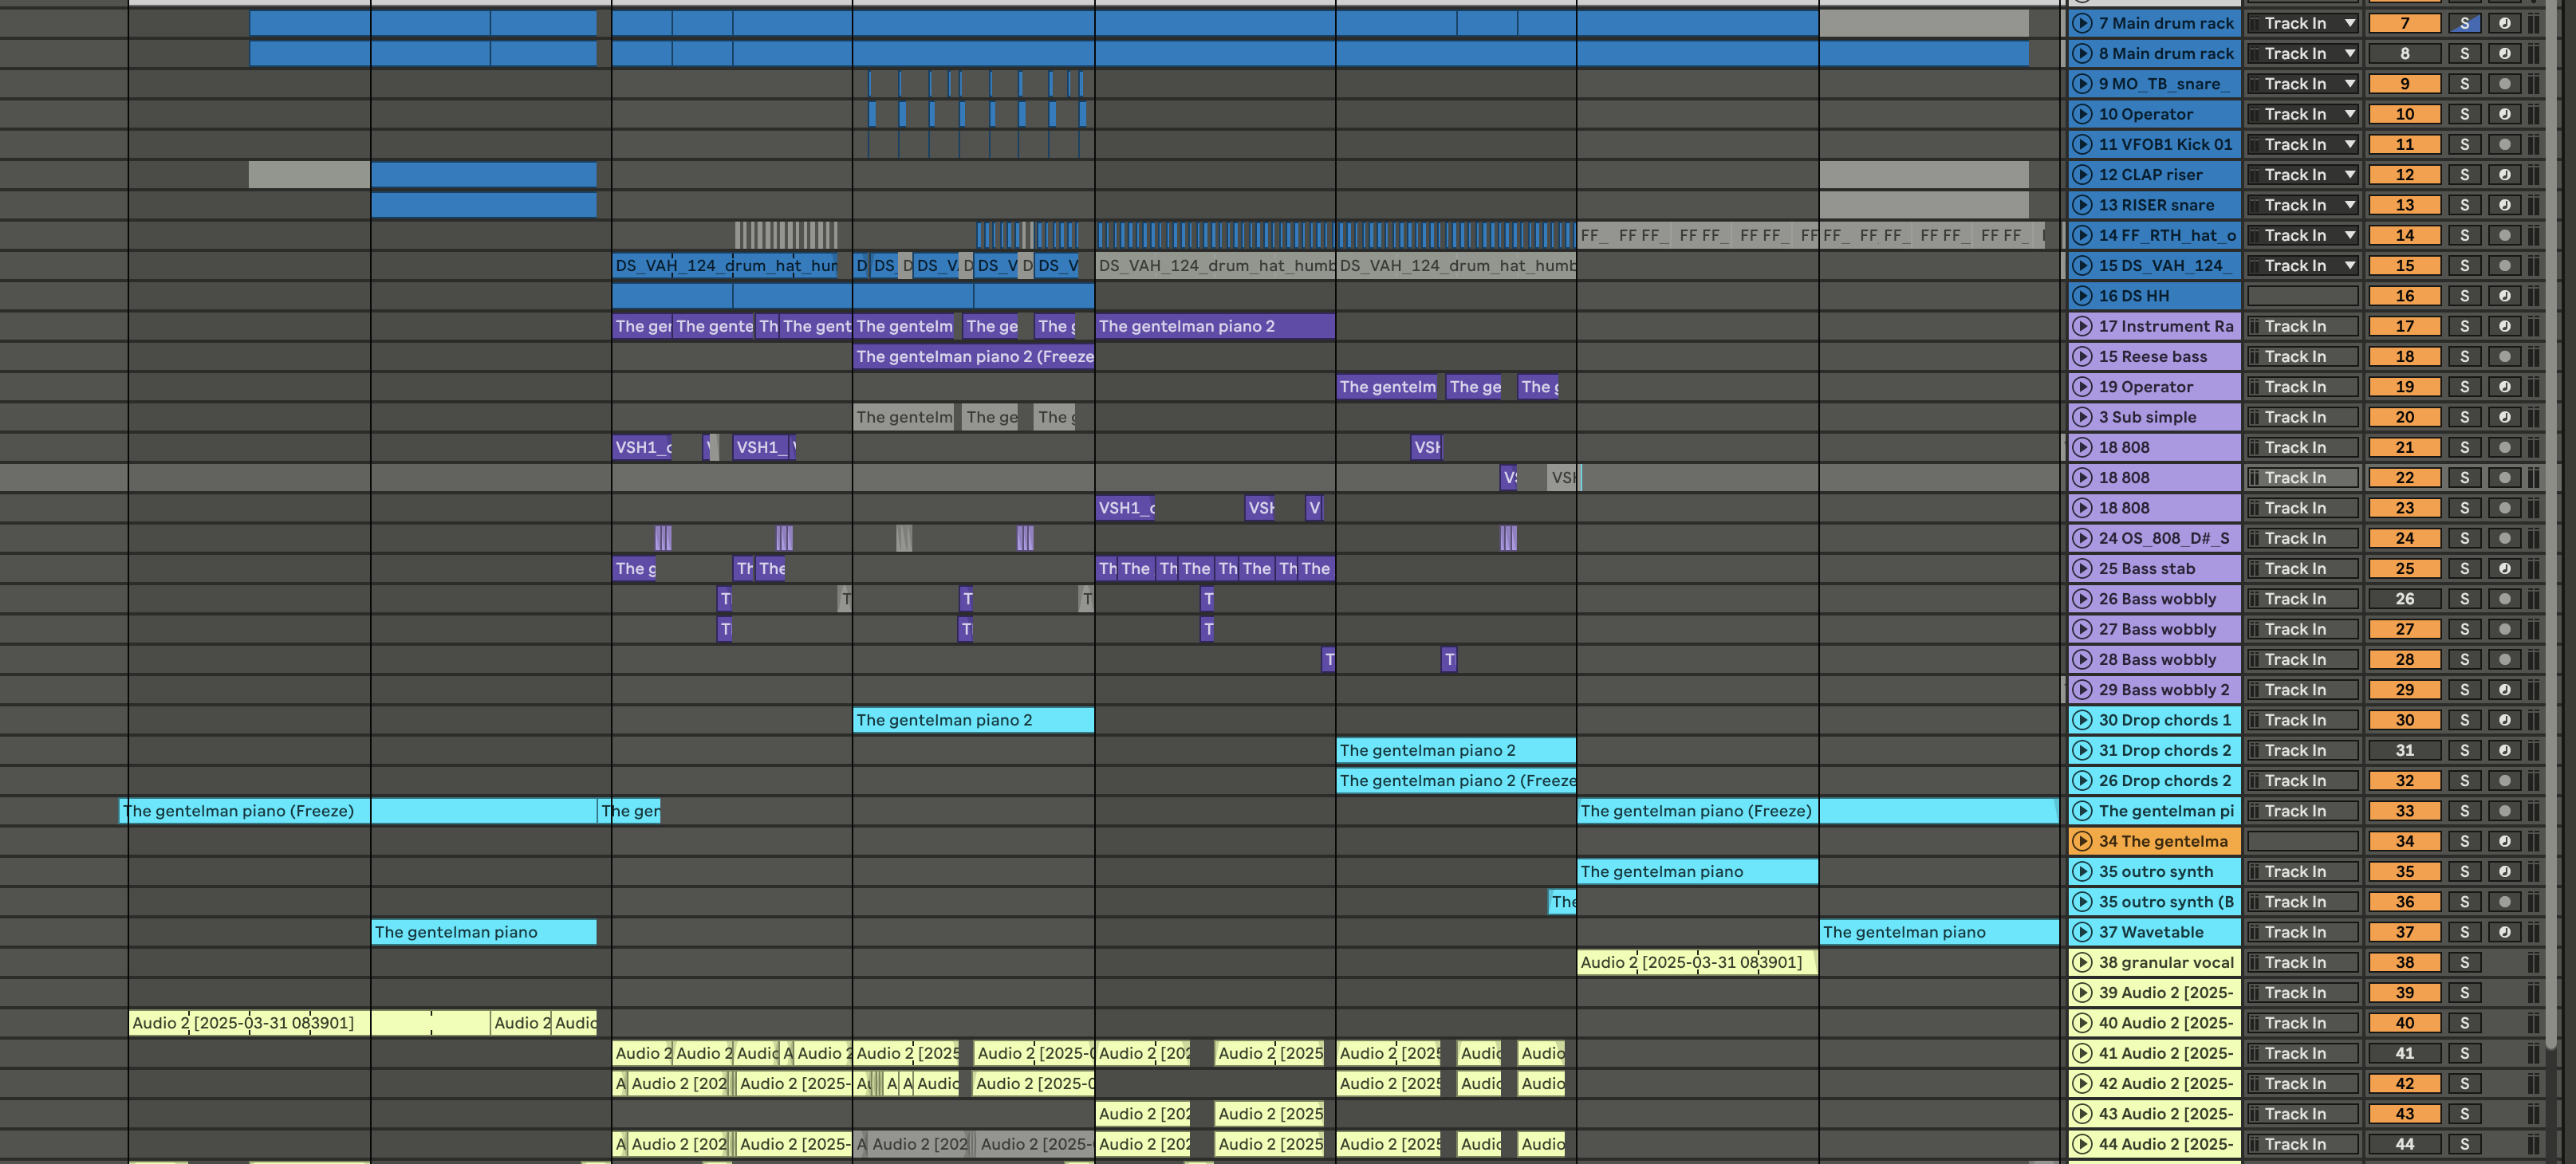Arm the 13 RISER snare track
This screenshot has height=1164, width=2576.
(2505, 205)
